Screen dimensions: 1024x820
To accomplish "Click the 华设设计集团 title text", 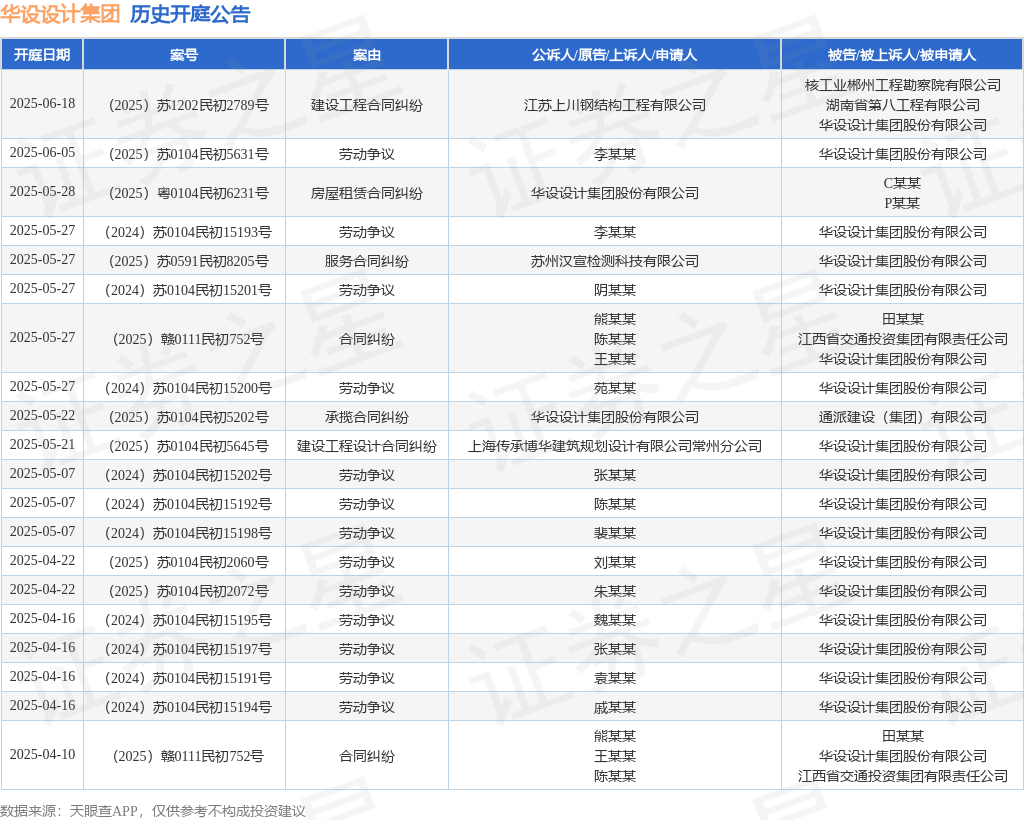I will point(60,14).
